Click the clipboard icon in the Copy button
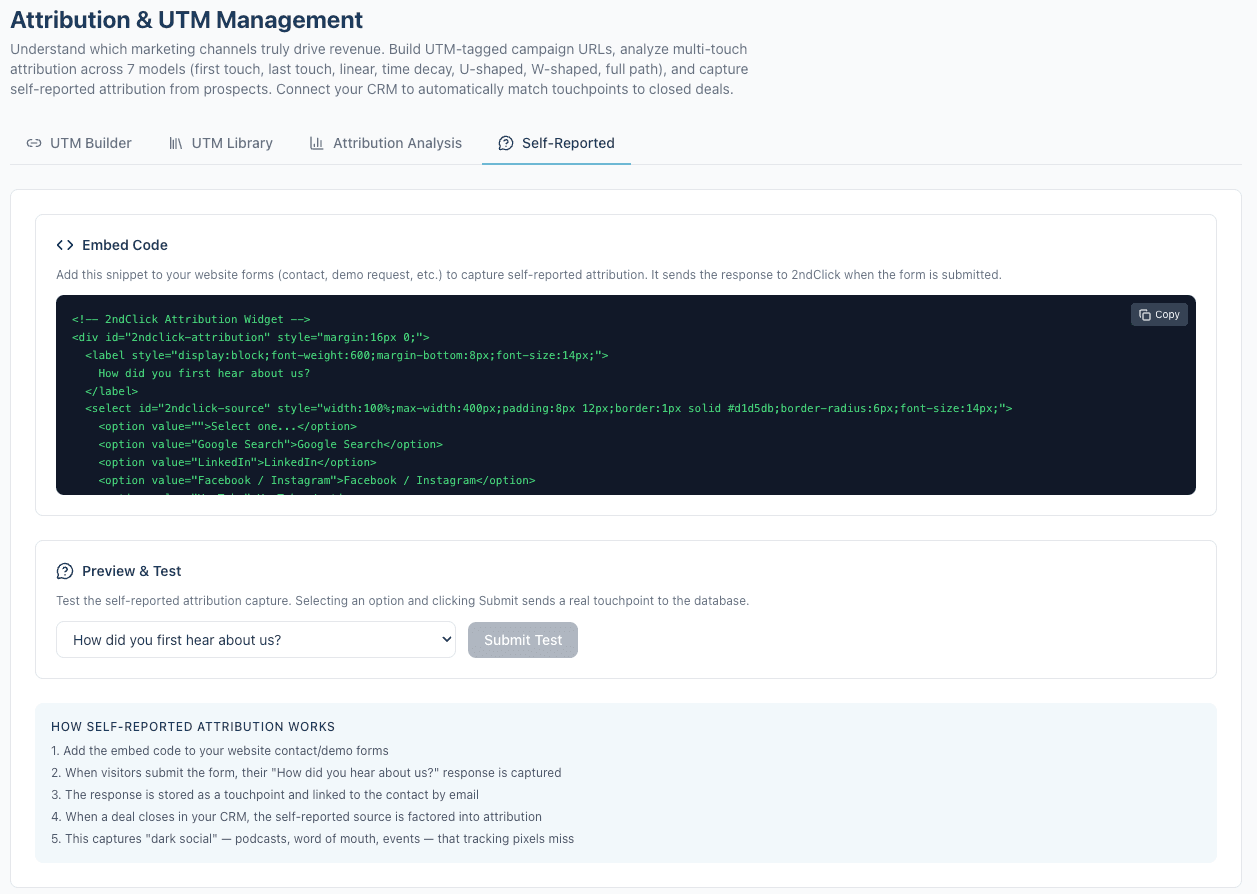Image resolution: width=1257 pixels, height=894 pixels. tap(1145, 314)
